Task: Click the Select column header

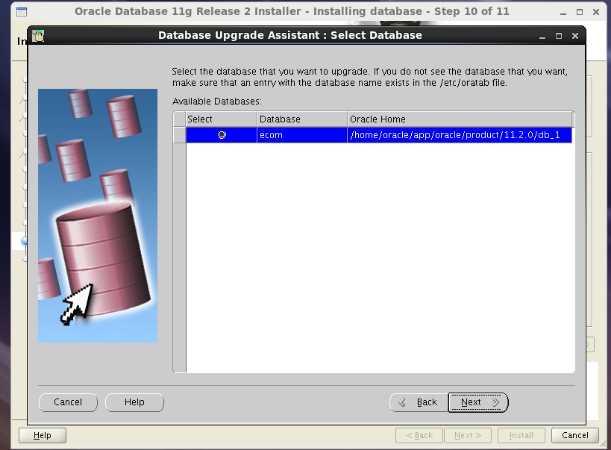Action: [221, 119]
